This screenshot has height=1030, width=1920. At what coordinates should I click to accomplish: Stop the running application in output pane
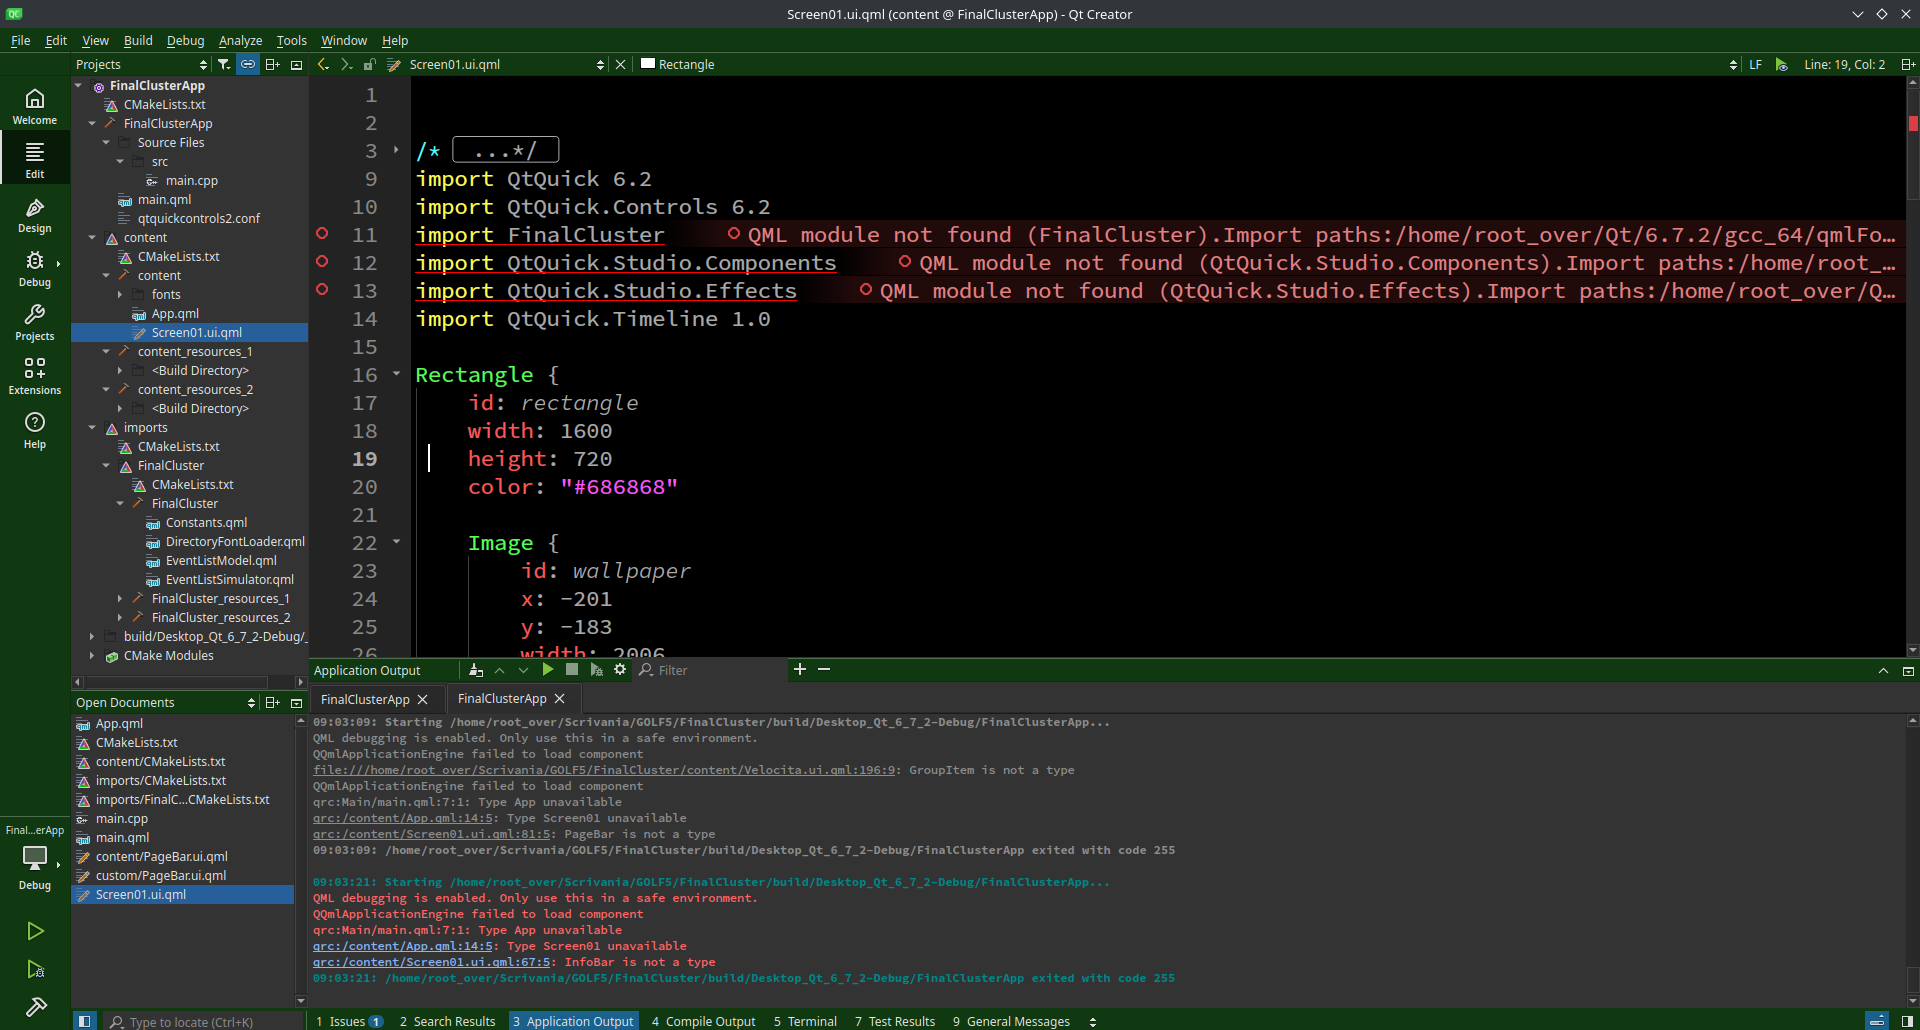point(572,670)
